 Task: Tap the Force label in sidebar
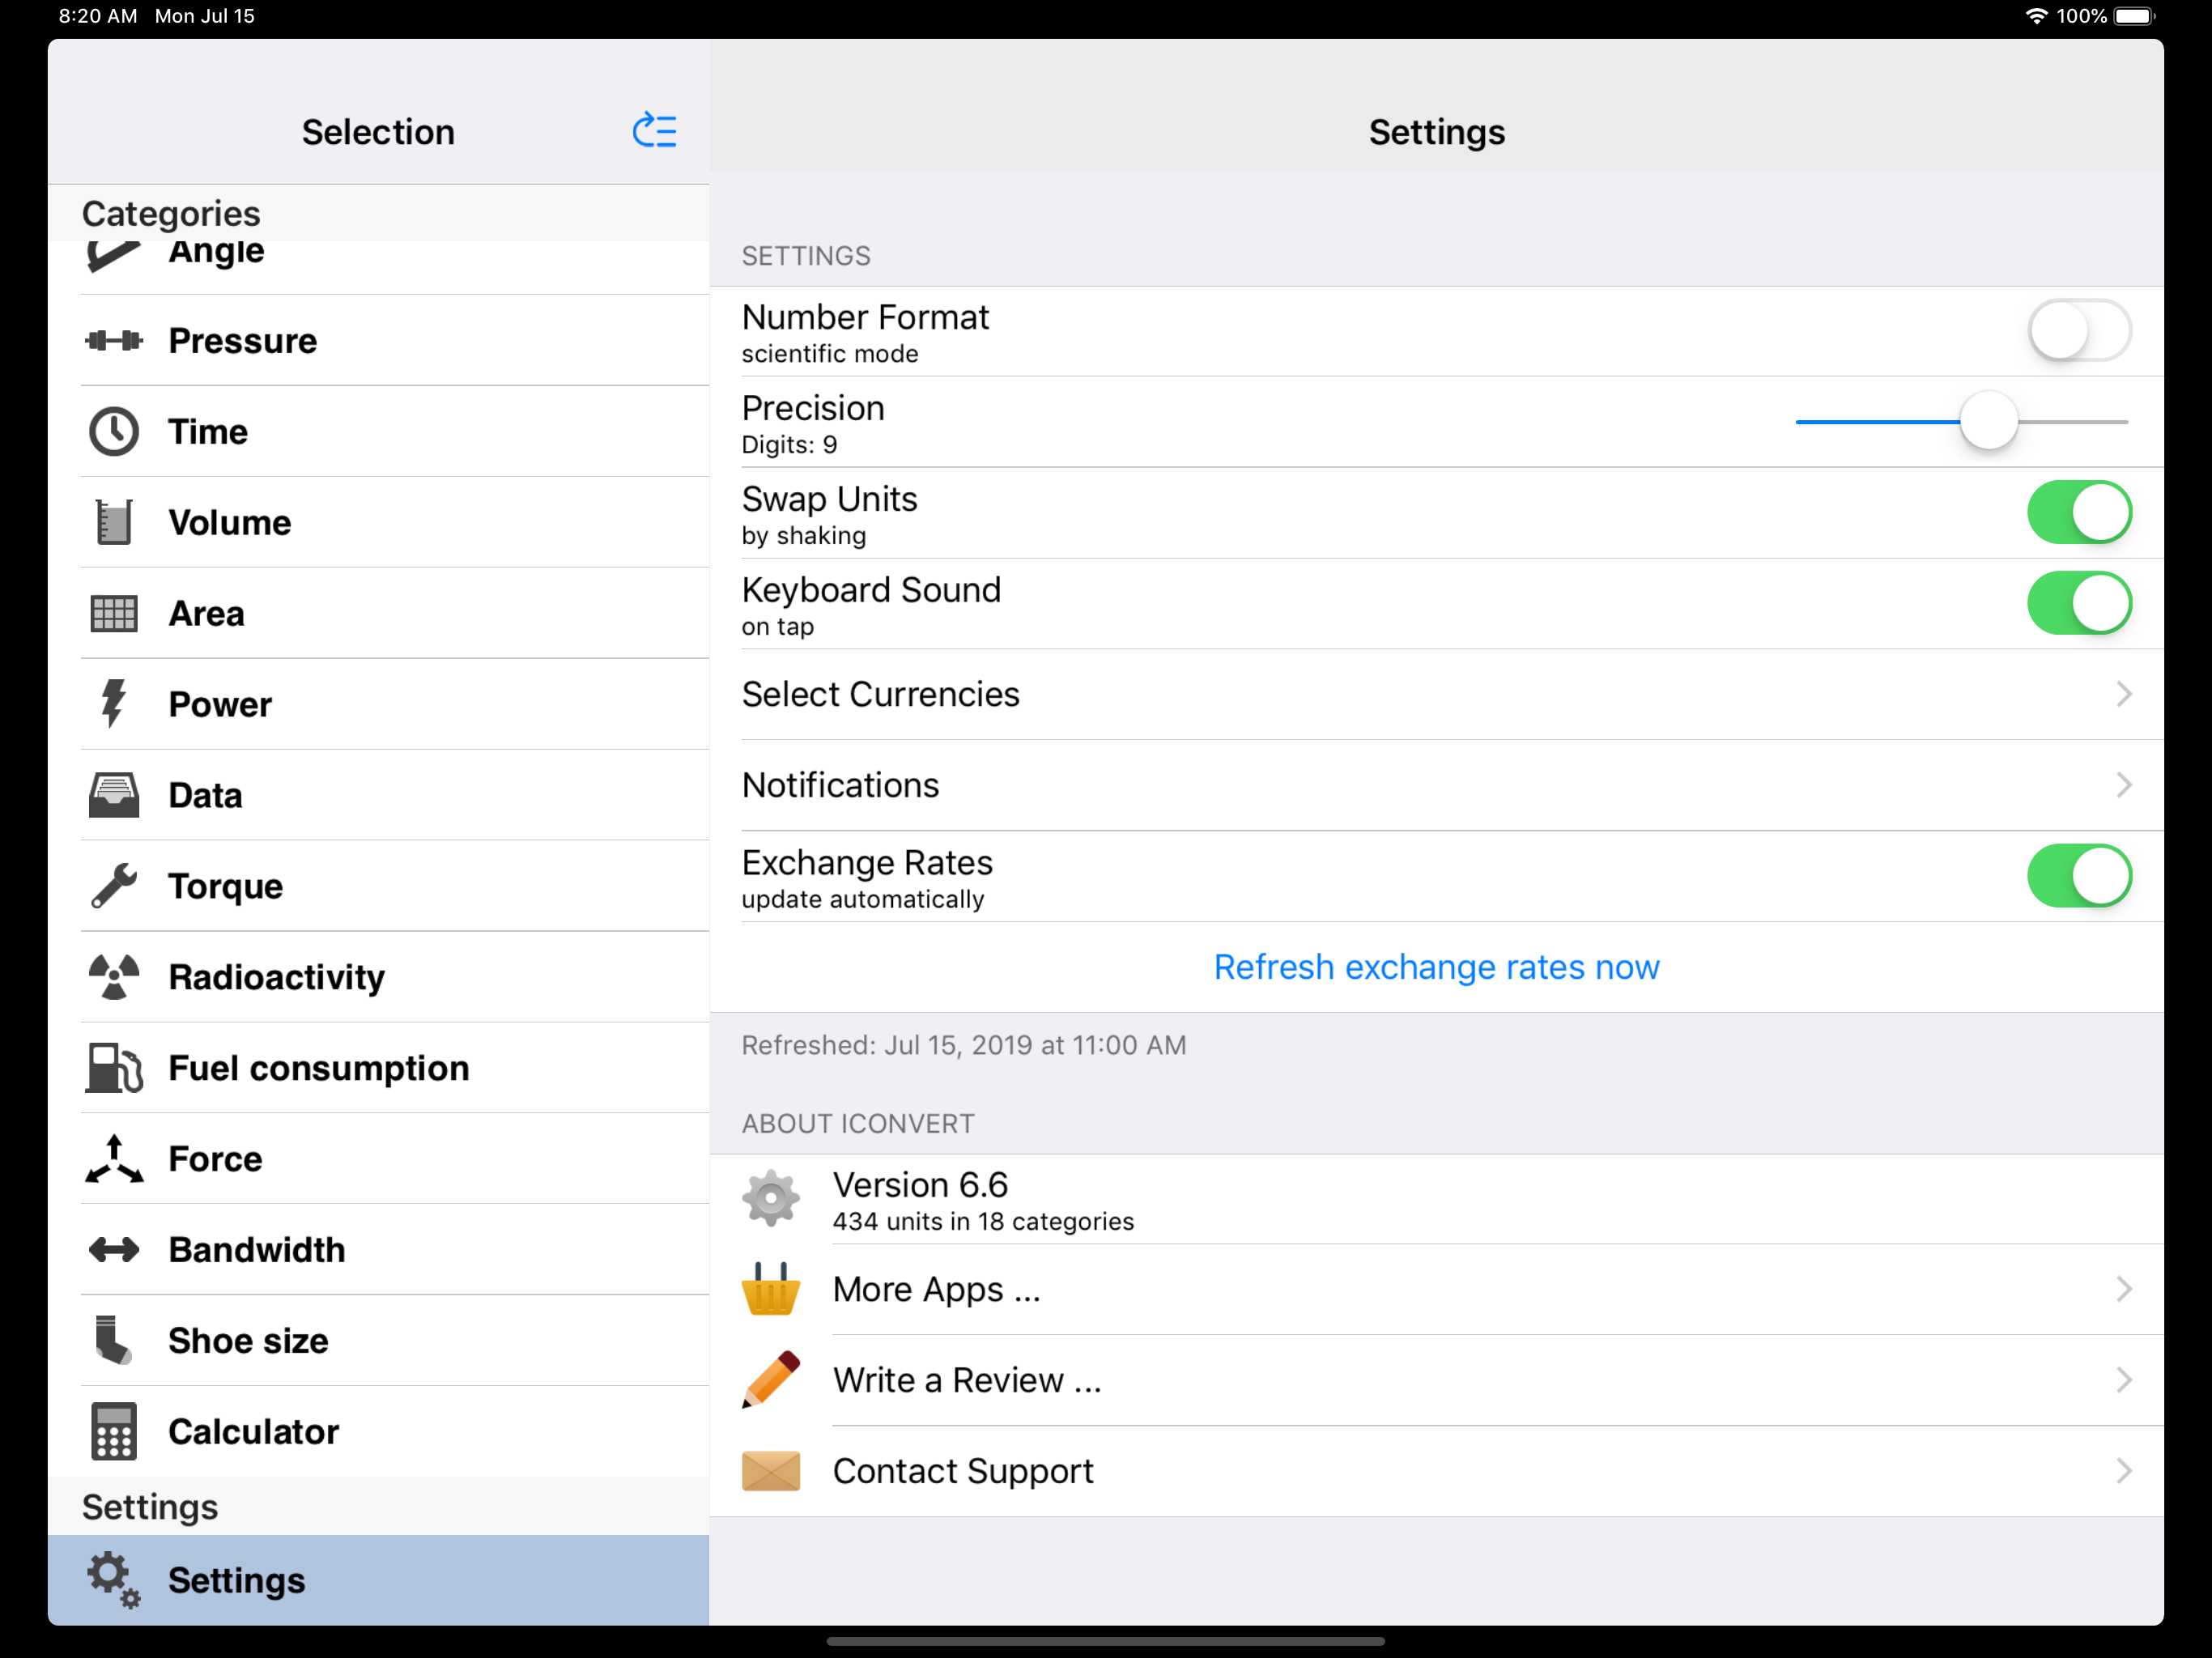215,1159
